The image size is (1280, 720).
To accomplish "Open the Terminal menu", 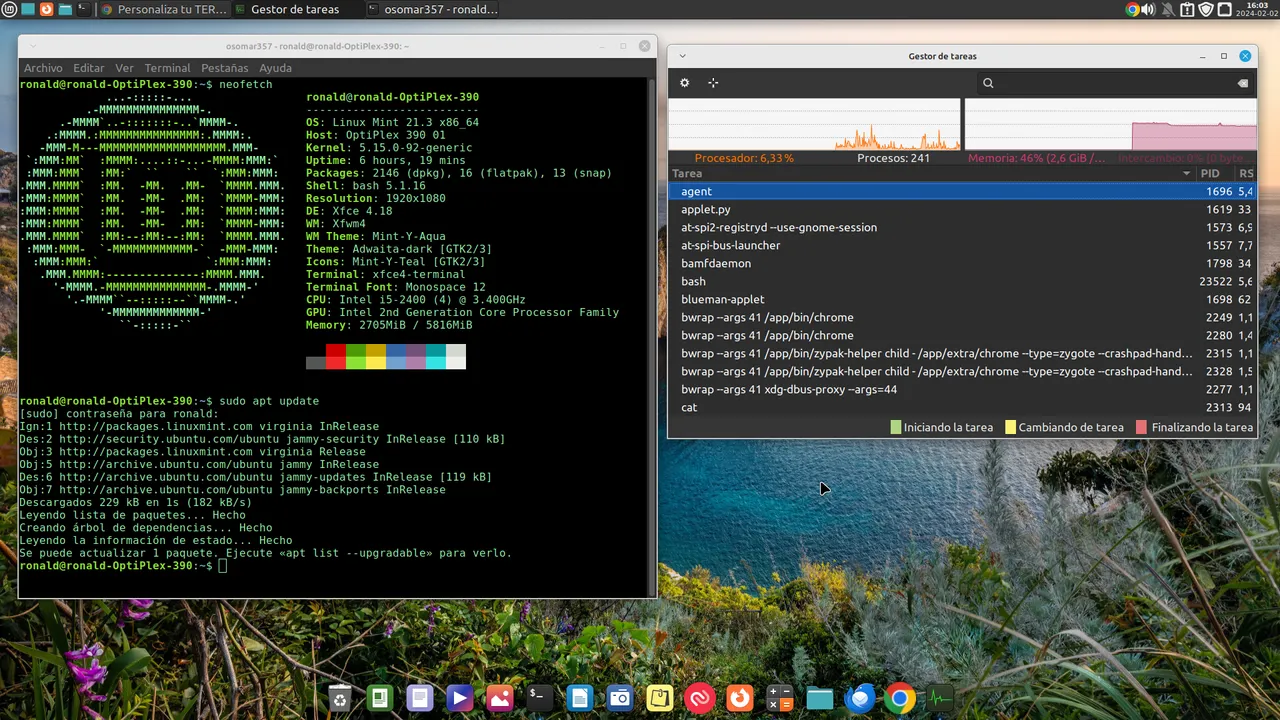I will pos(167,68).
